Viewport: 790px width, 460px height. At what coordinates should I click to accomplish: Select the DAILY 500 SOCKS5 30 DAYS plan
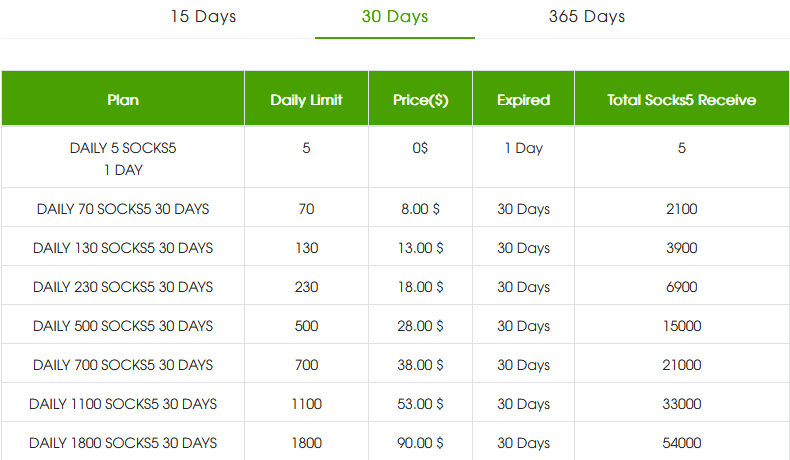click(x=123, y=326)
